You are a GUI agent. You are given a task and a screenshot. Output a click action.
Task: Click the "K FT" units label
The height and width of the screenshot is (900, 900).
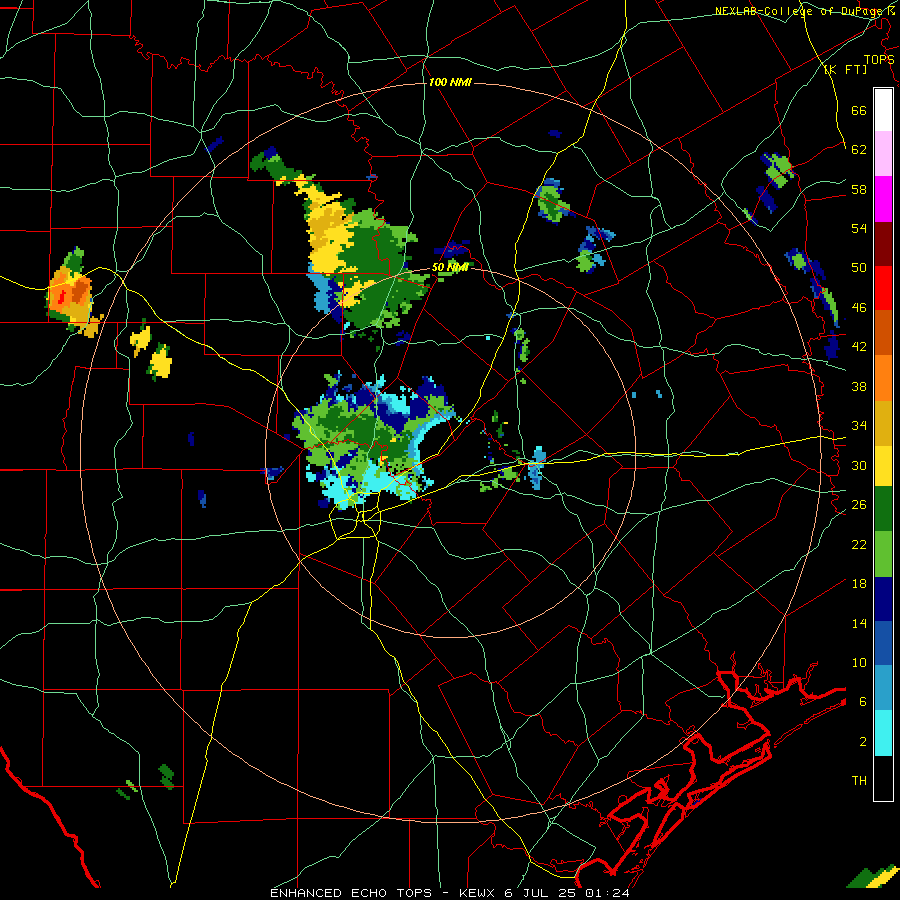pyautogui.click(x=845, y=70)
